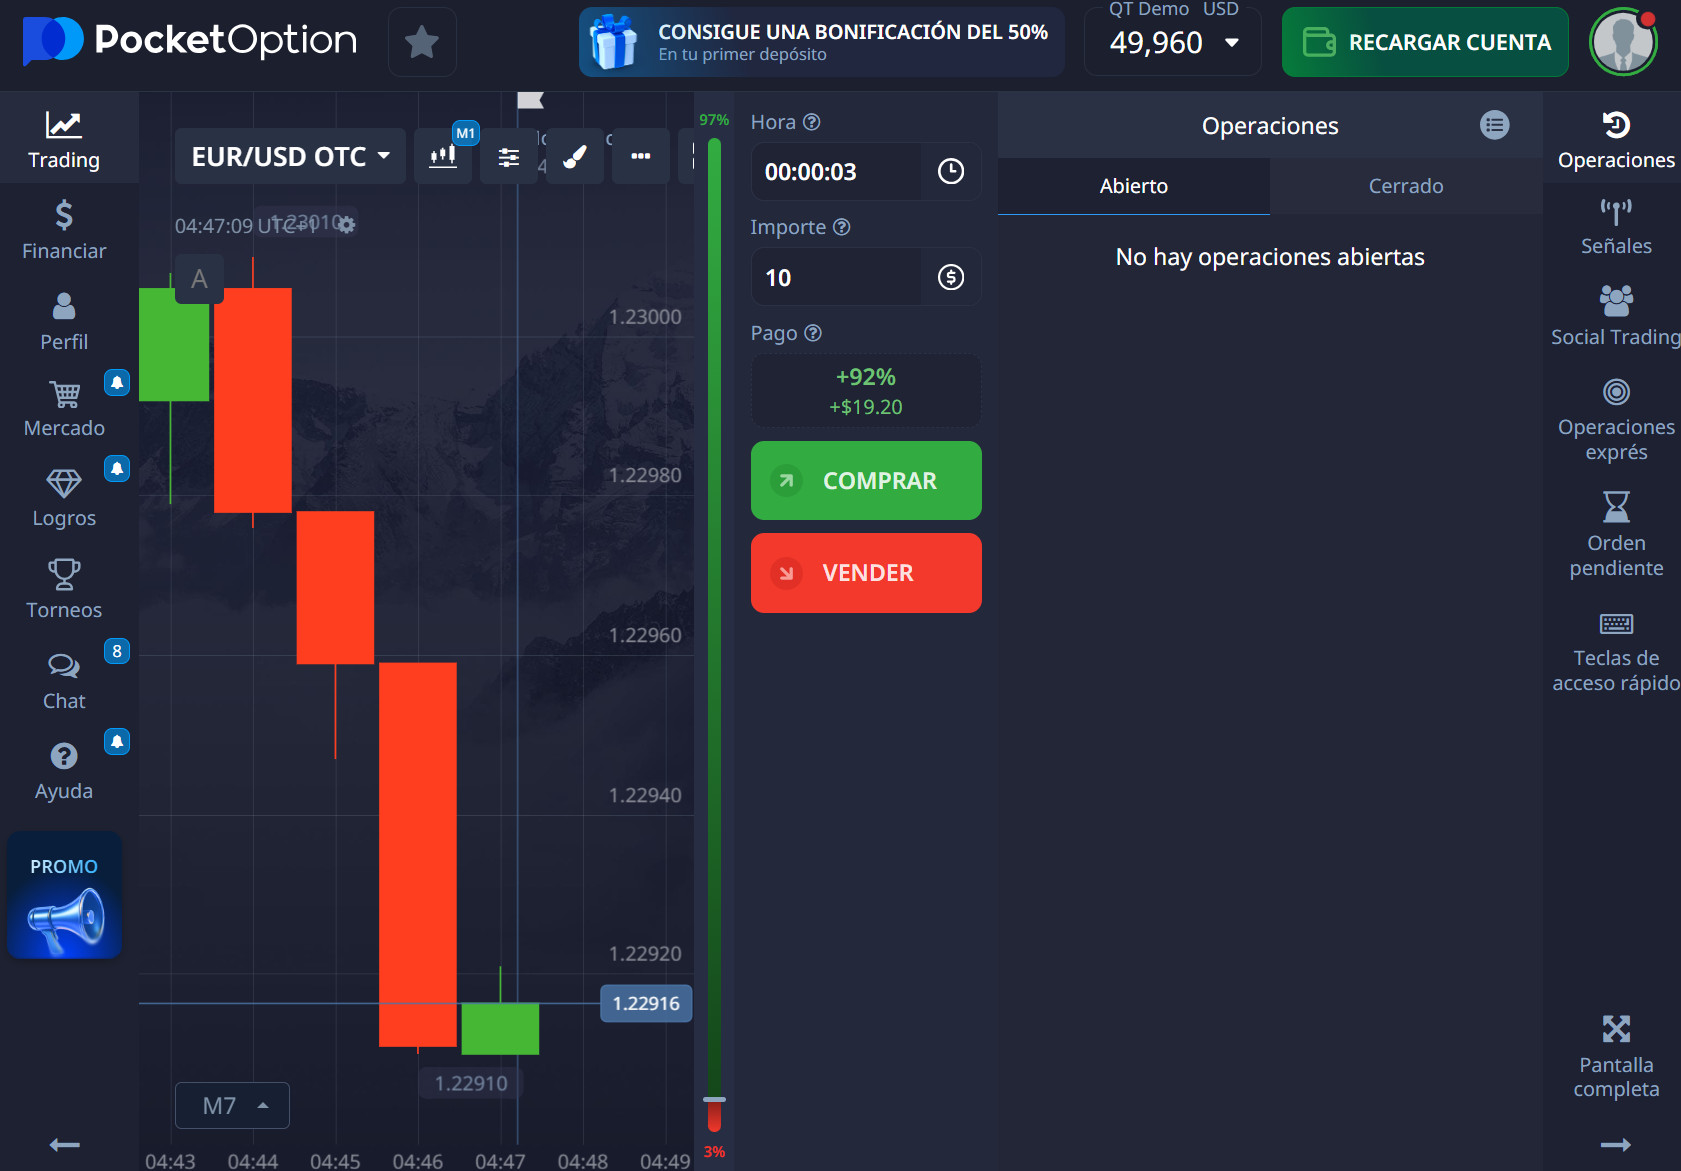Click the Hora time input field
The width and height of the screenshot is (1681, 1171).
pyautogui.click(x=836, y=172)
